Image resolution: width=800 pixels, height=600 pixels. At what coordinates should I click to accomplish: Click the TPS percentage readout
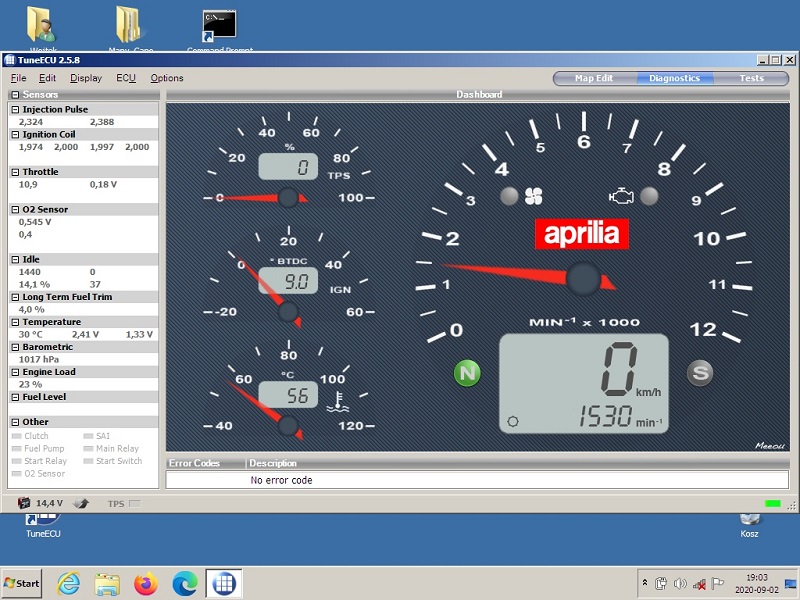tap(288, 166)
